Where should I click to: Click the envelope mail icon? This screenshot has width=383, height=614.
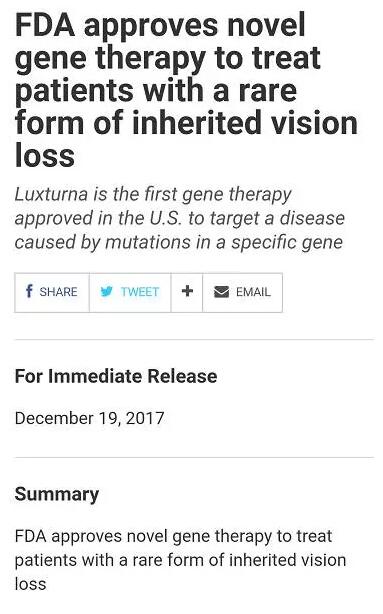tap(221, 292)
